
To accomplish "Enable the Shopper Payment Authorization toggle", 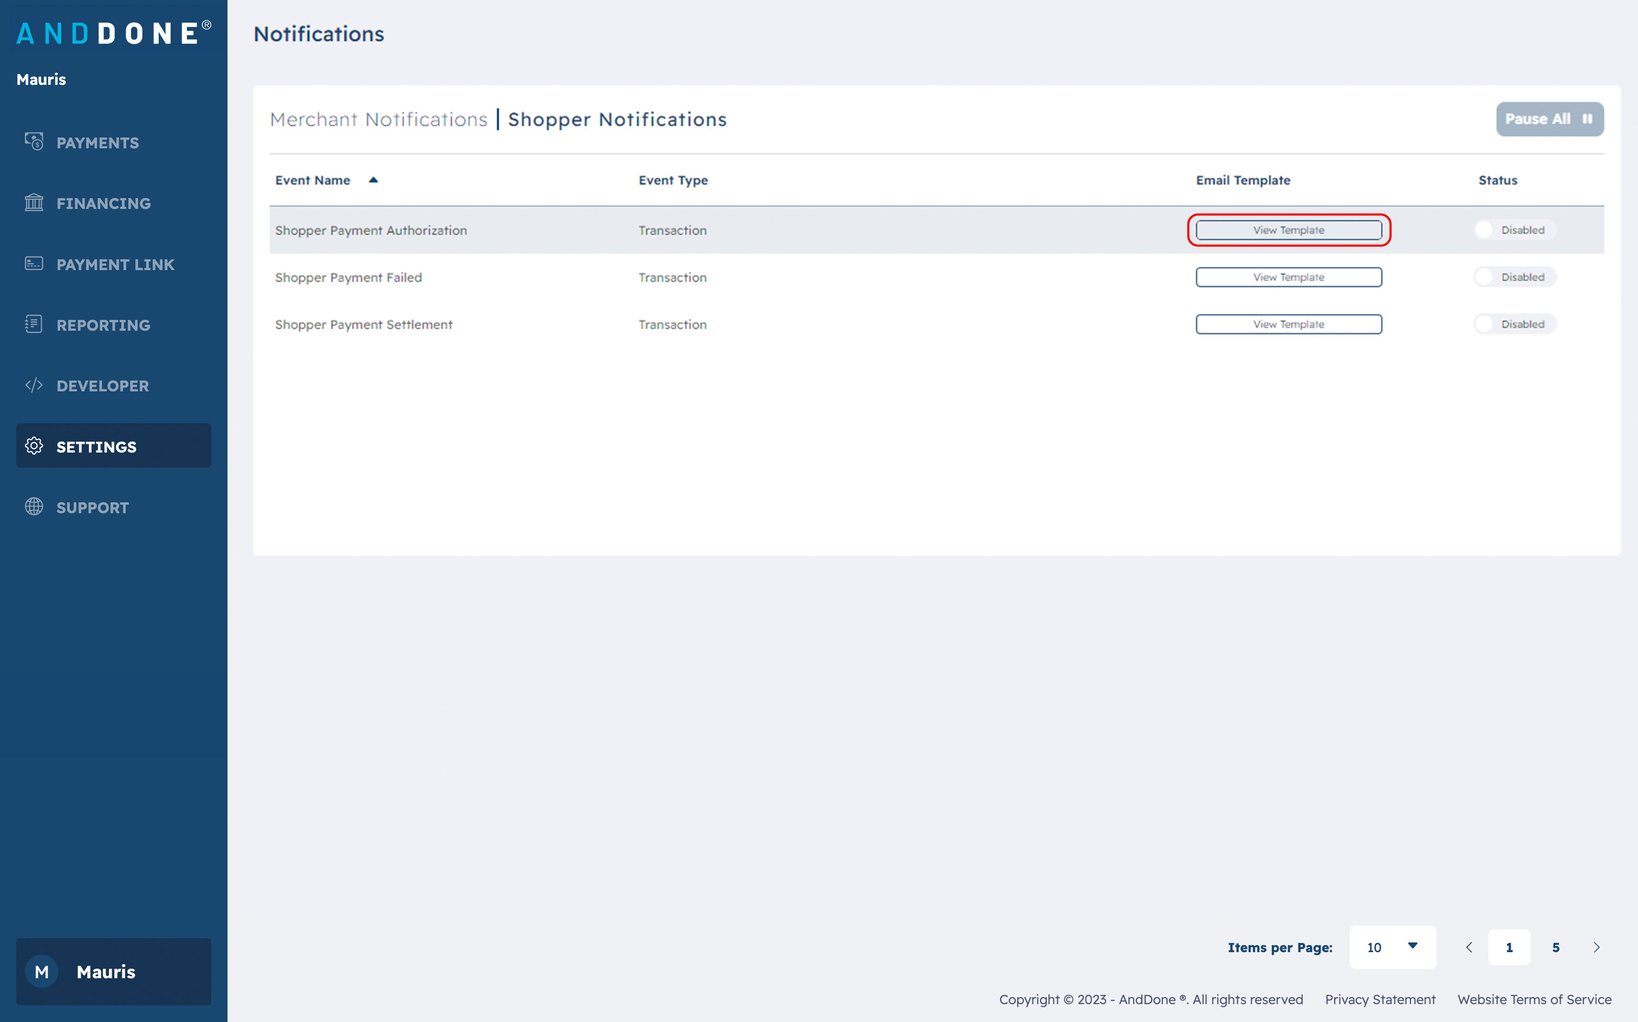I will coord(1483,229).
